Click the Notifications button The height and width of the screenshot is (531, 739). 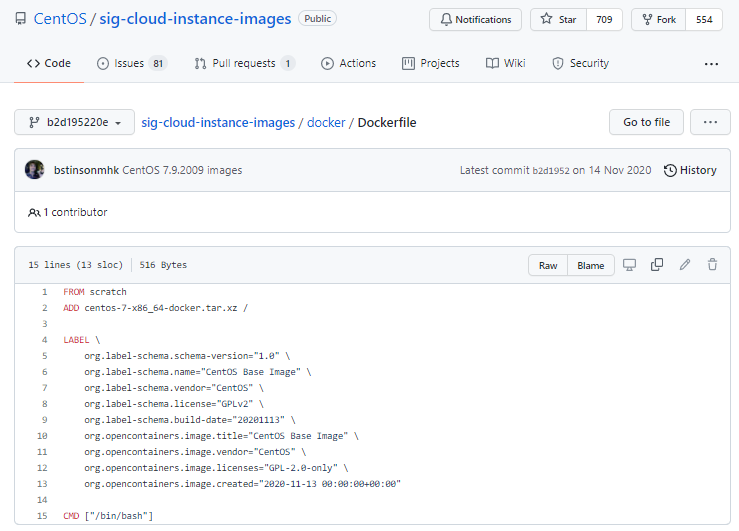476,19
